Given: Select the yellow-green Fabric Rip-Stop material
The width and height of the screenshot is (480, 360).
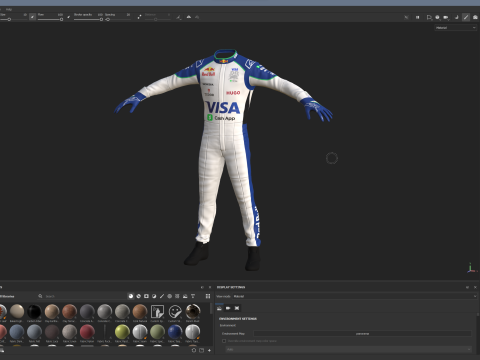Looking at the screenshot, I should pos(122,332).
